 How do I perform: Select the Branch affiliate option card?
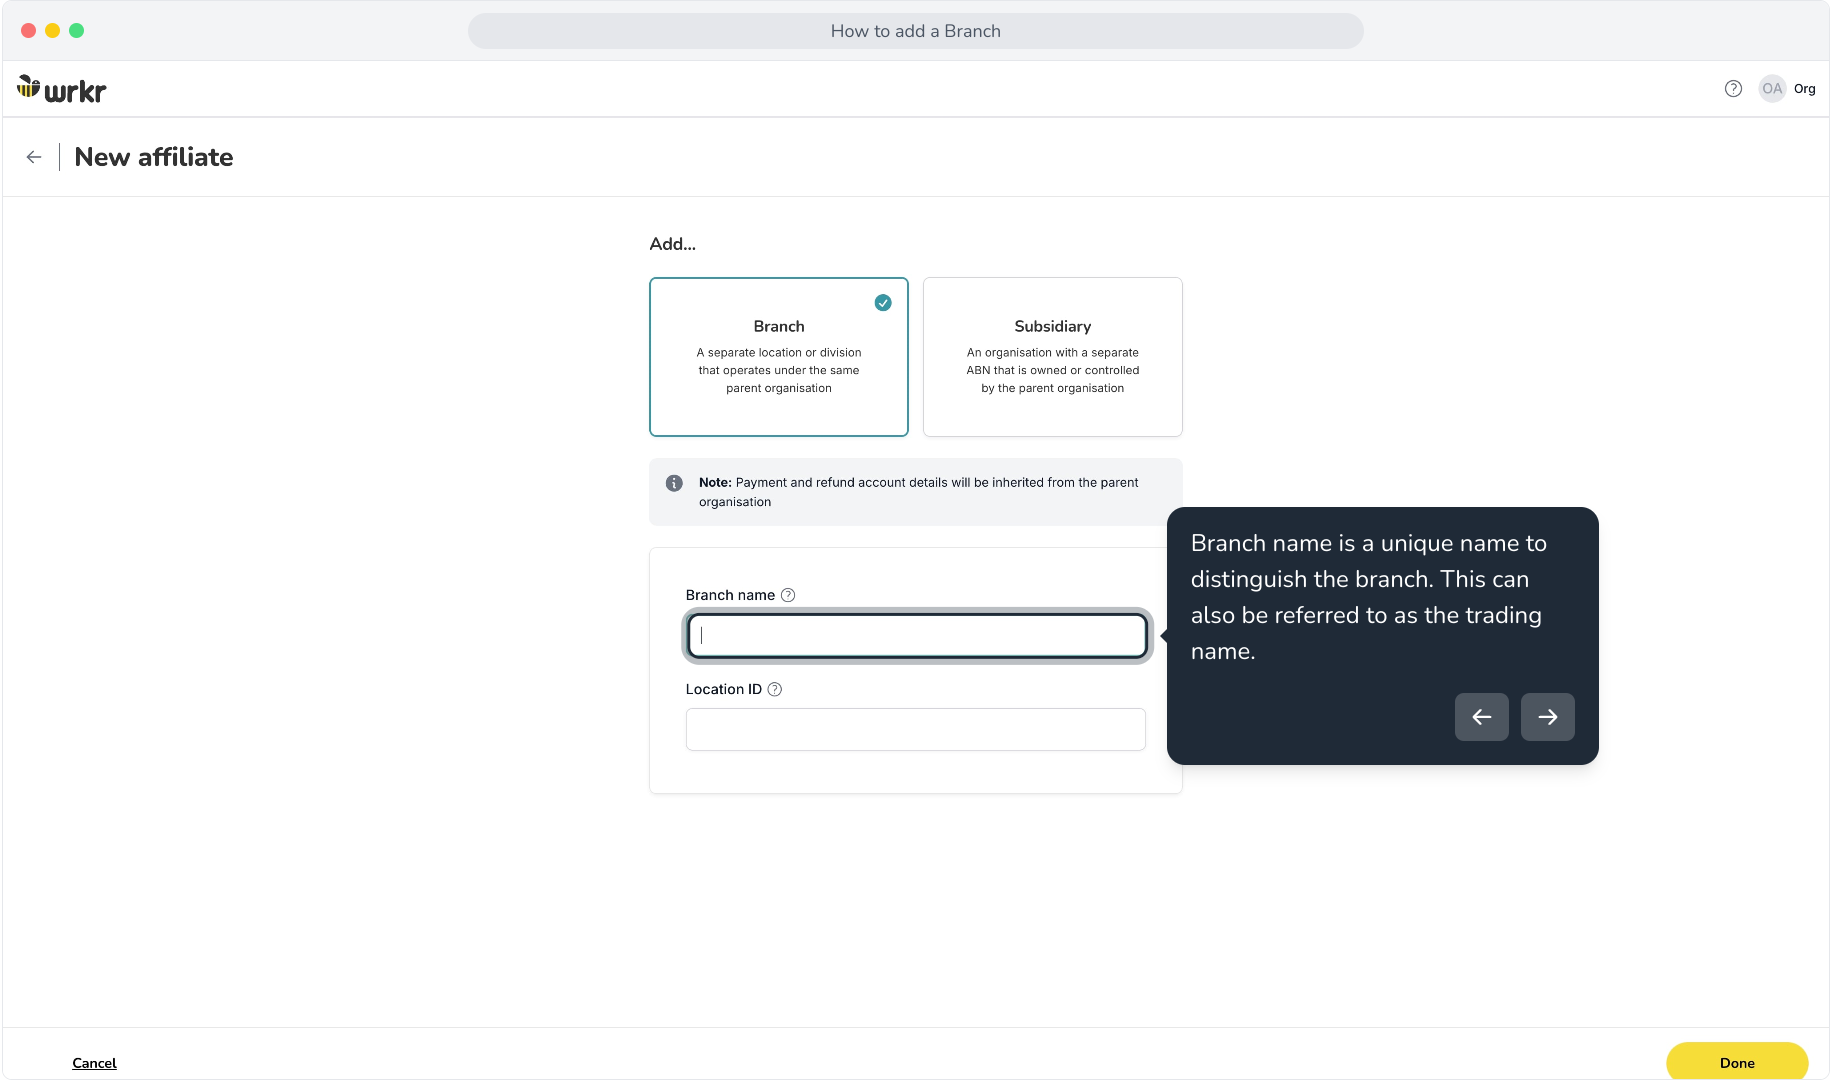[x=779, y=357]
